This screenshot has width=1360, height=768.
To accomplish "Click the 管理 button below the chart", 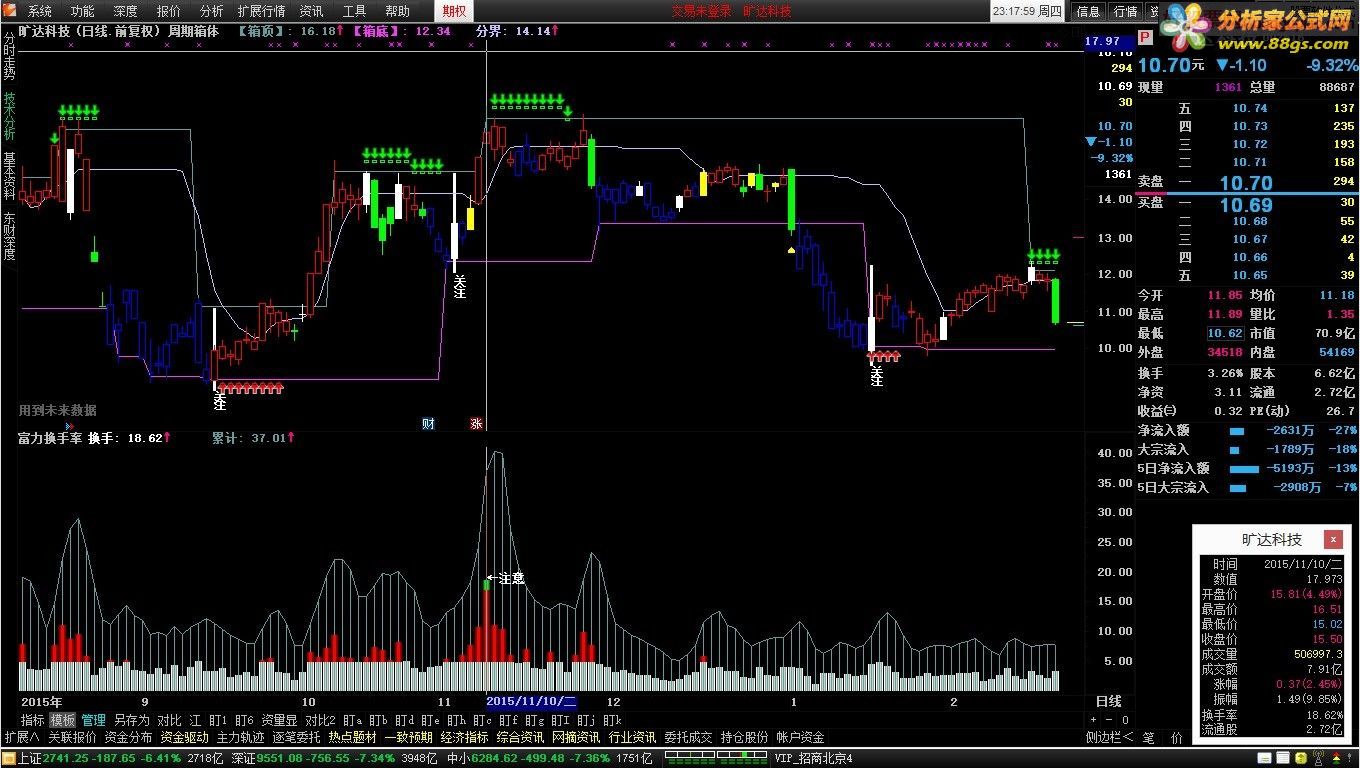I will [x=93, y=720].
